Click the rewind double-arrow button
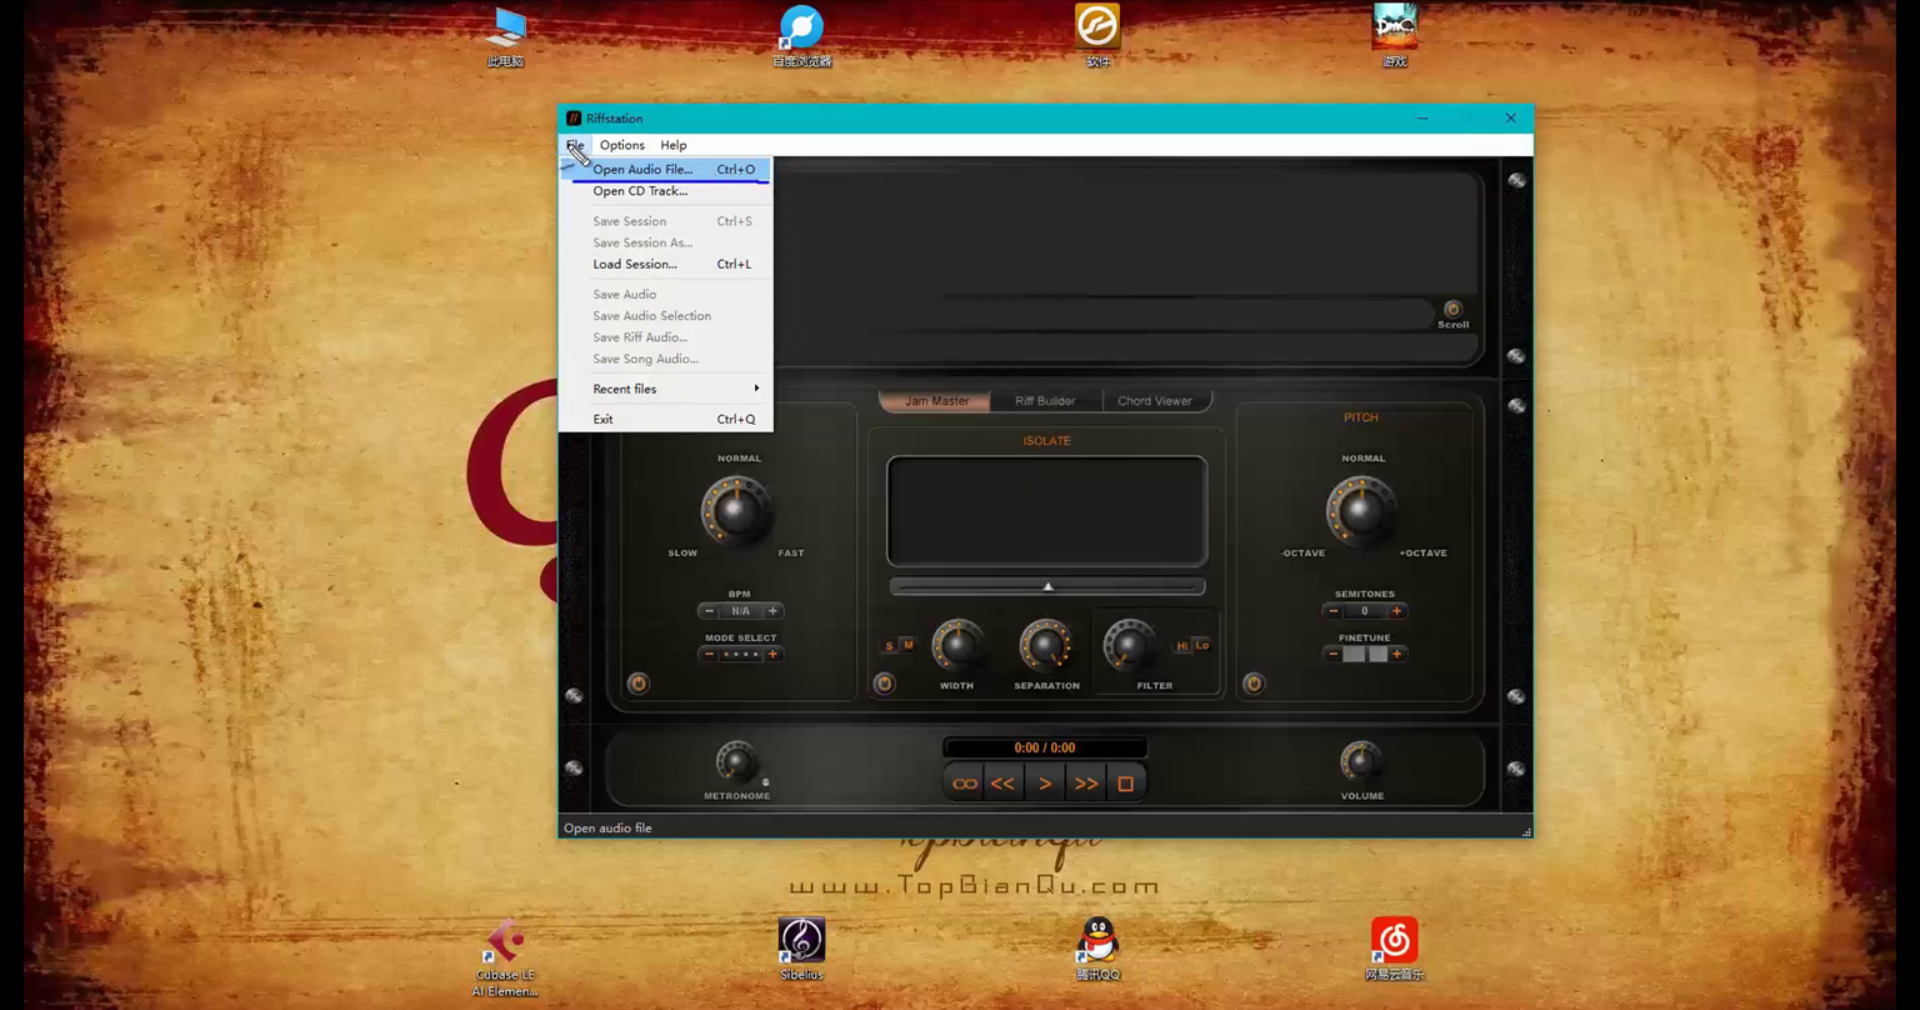Screen dimensions: 1920x1010 pyautogui.click(x=1003, y=784)
